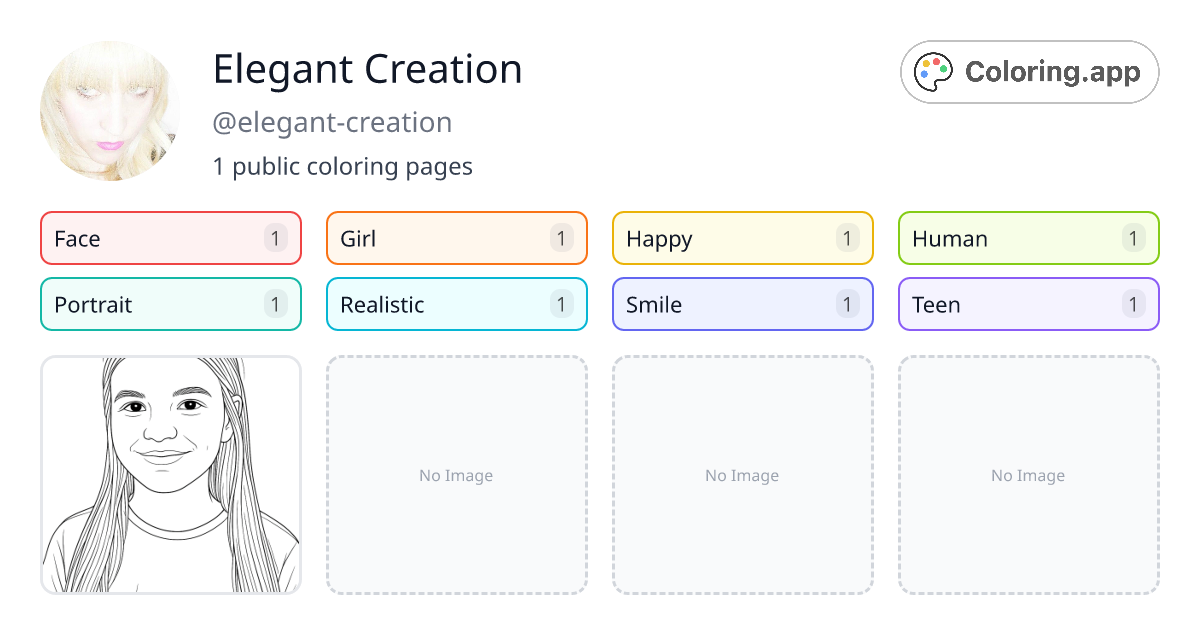Select the Realistic tag
The height and width of the screenshot is (630, 1200).
point(457,304)
